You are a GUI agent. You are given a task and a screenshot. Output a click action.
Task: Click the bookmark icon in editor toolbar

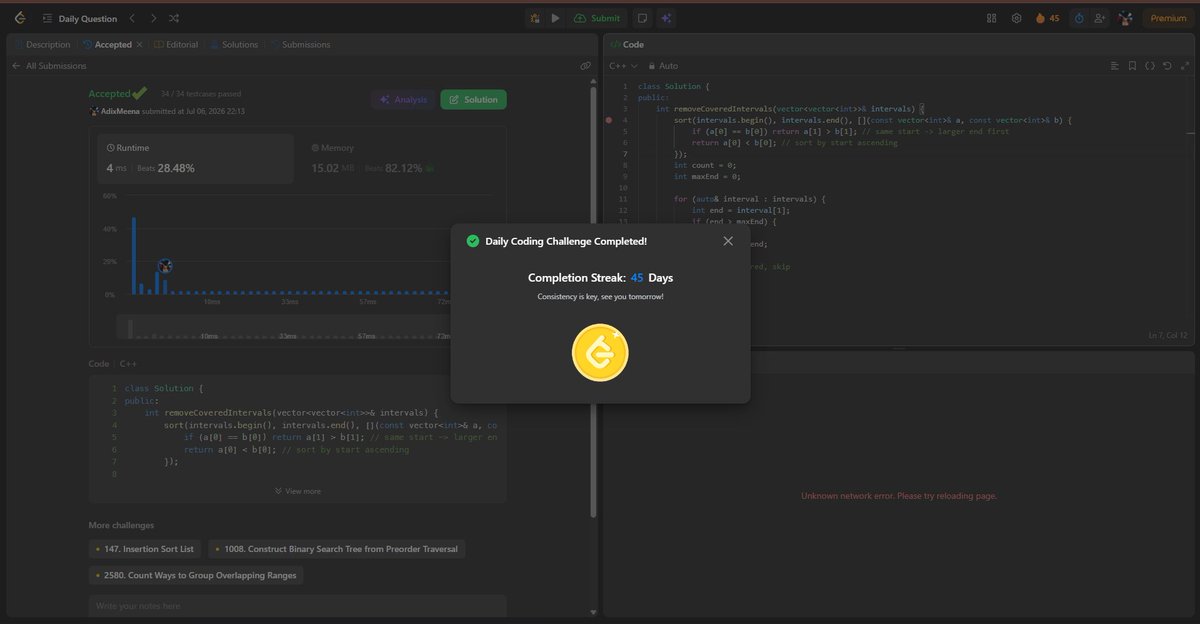coord(1133,66)
